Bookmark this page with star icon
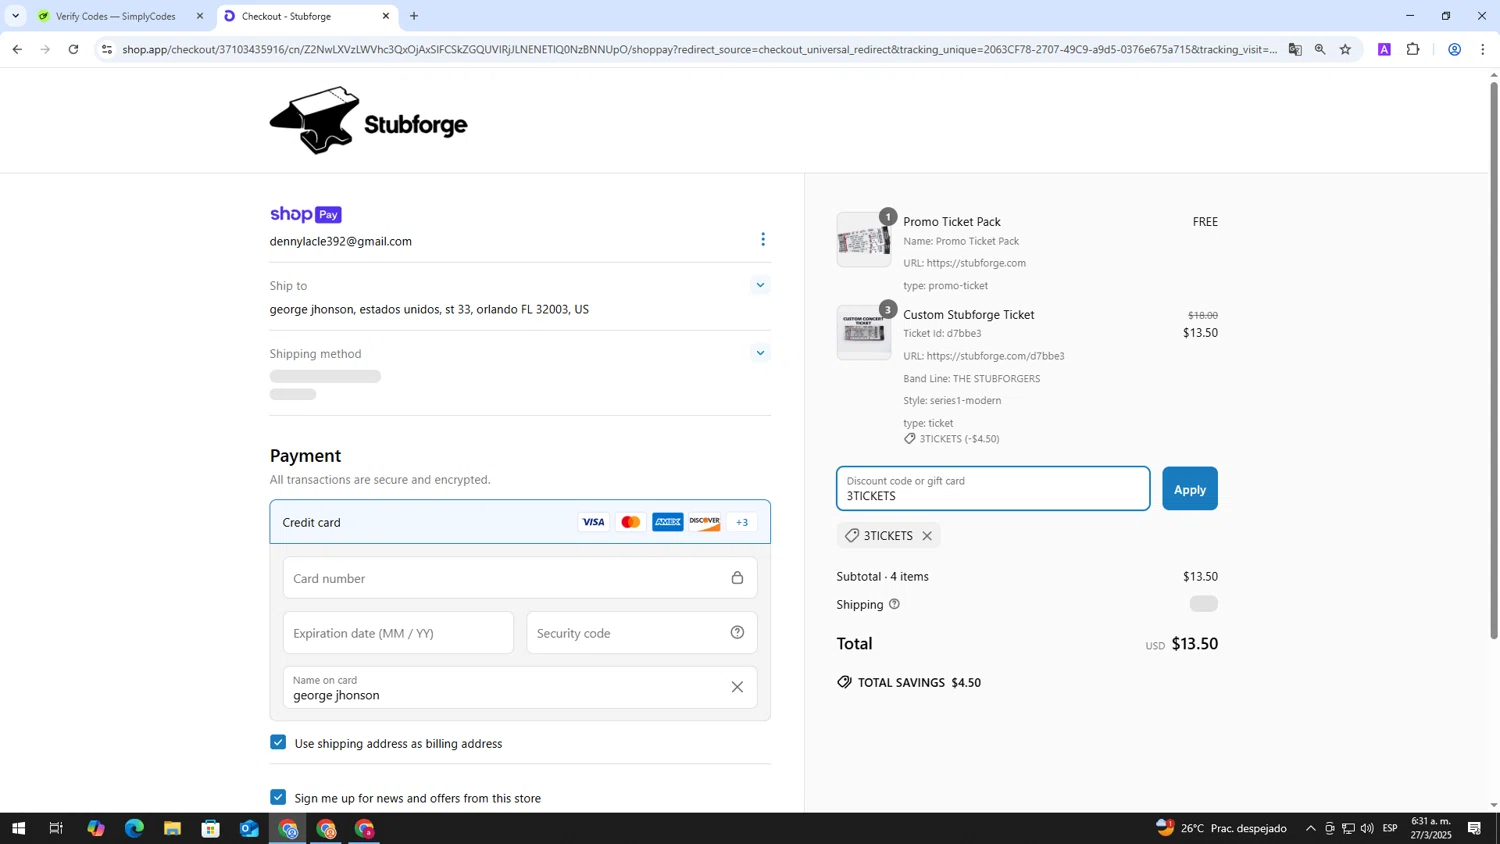Viewport: 1500px width, 844px height. [x=1345, y=49]
